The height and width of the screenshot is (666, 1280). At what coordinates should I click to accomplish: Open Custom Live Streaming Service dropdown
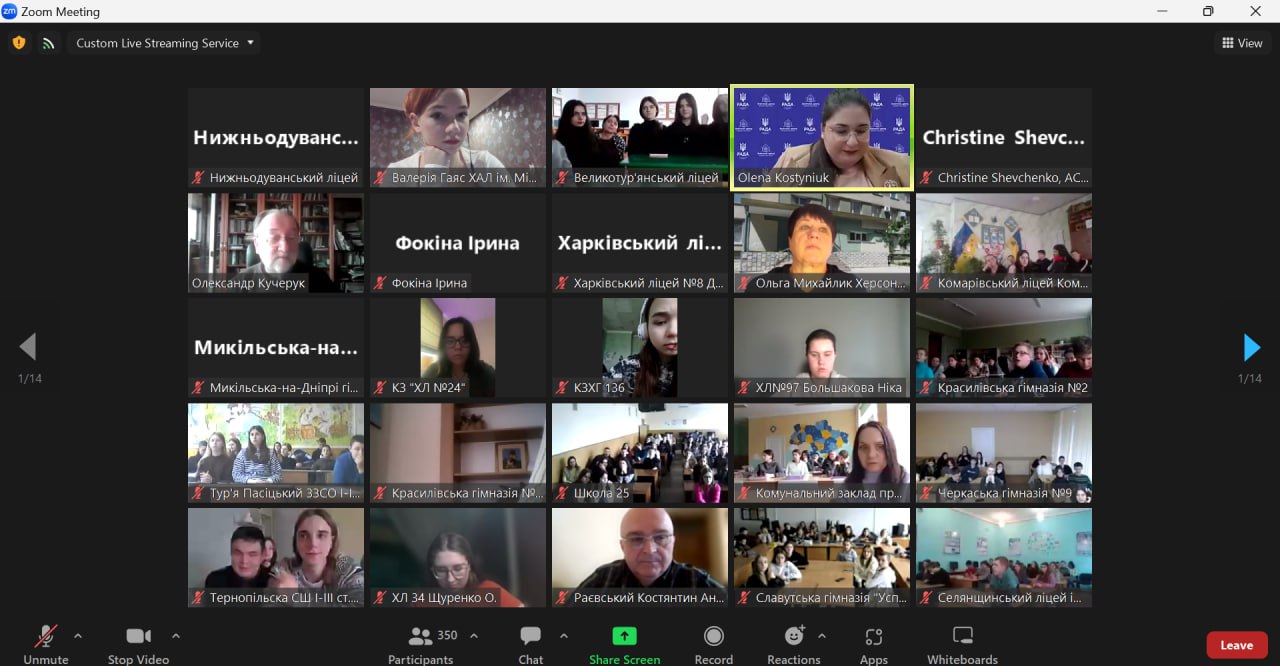(x=166, y=43)
